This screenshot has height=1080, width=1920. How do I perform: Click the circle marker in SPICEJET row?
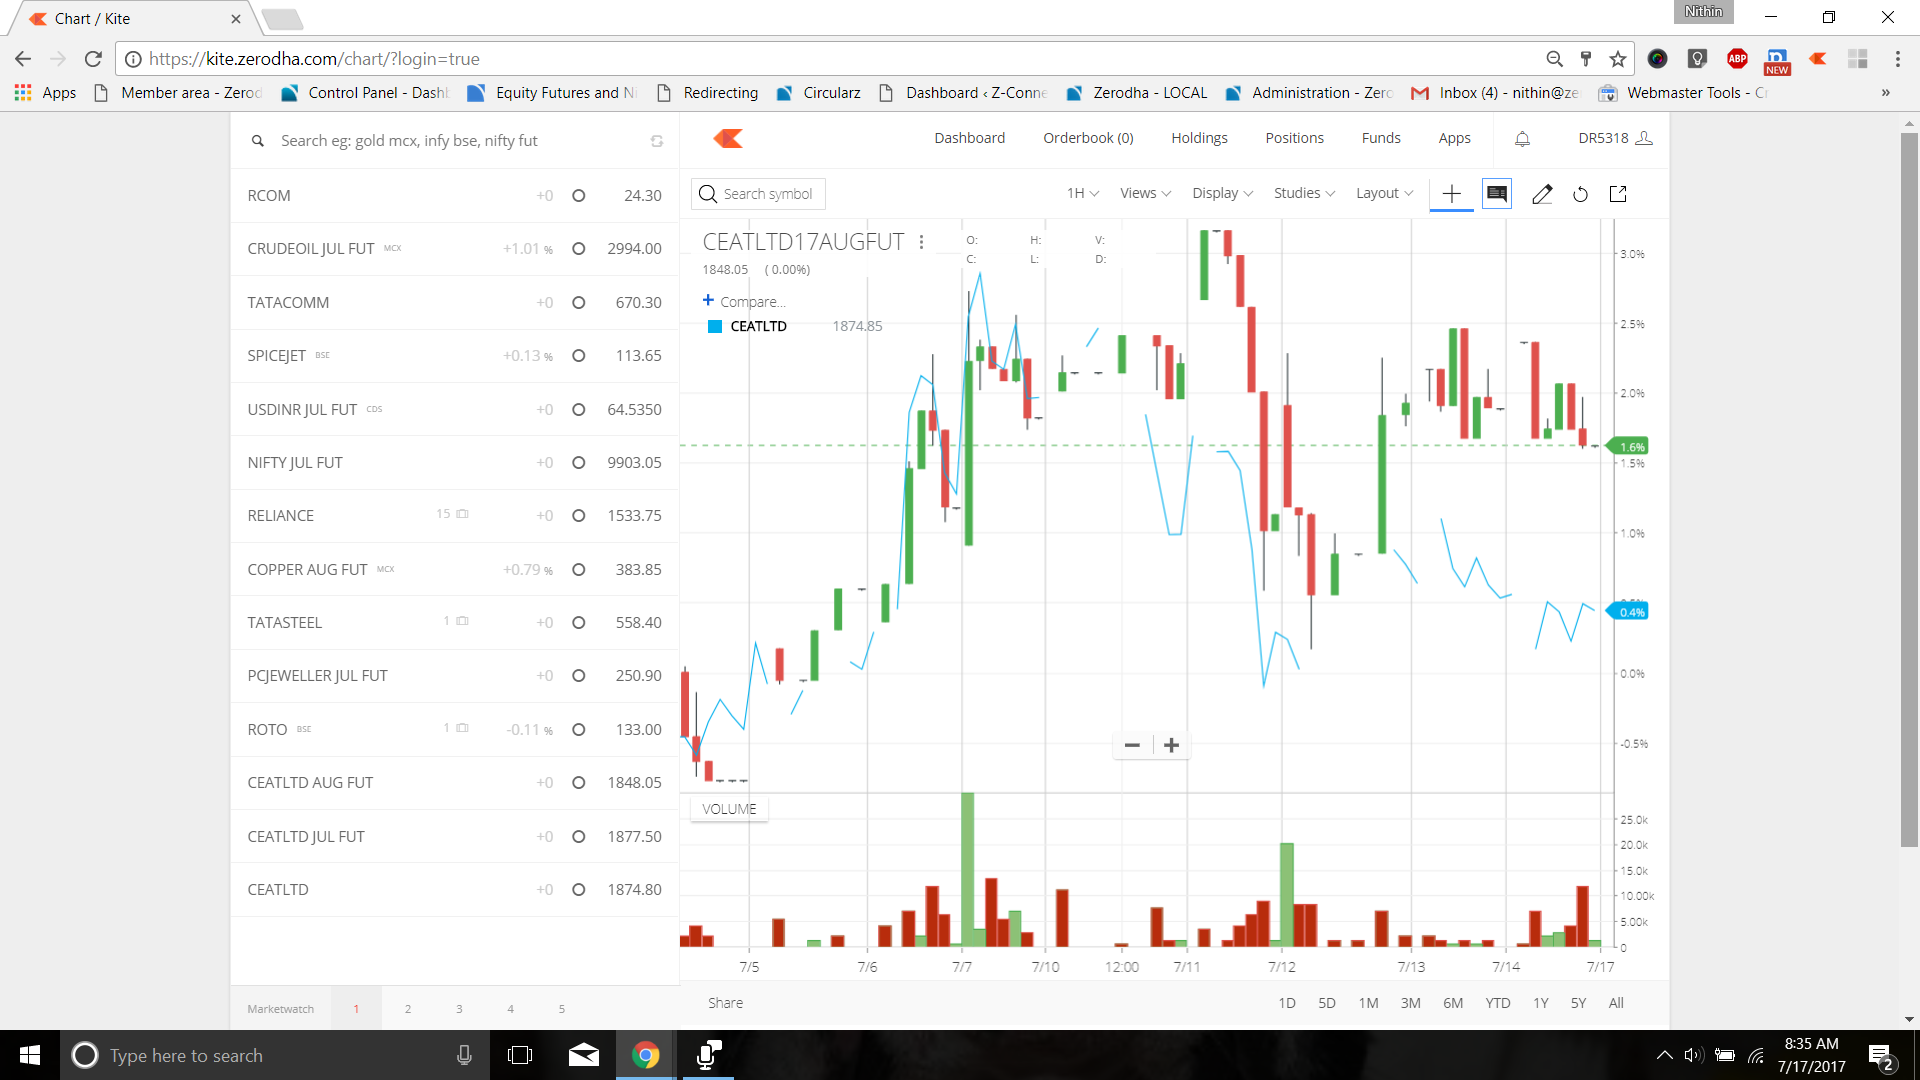(x=578, y=356)
